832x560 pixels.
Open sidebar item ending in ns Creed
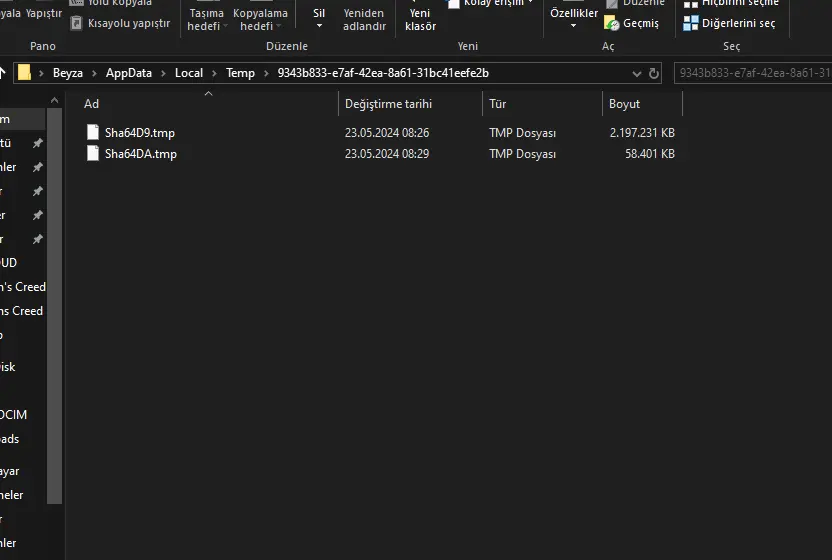point(21,311)
